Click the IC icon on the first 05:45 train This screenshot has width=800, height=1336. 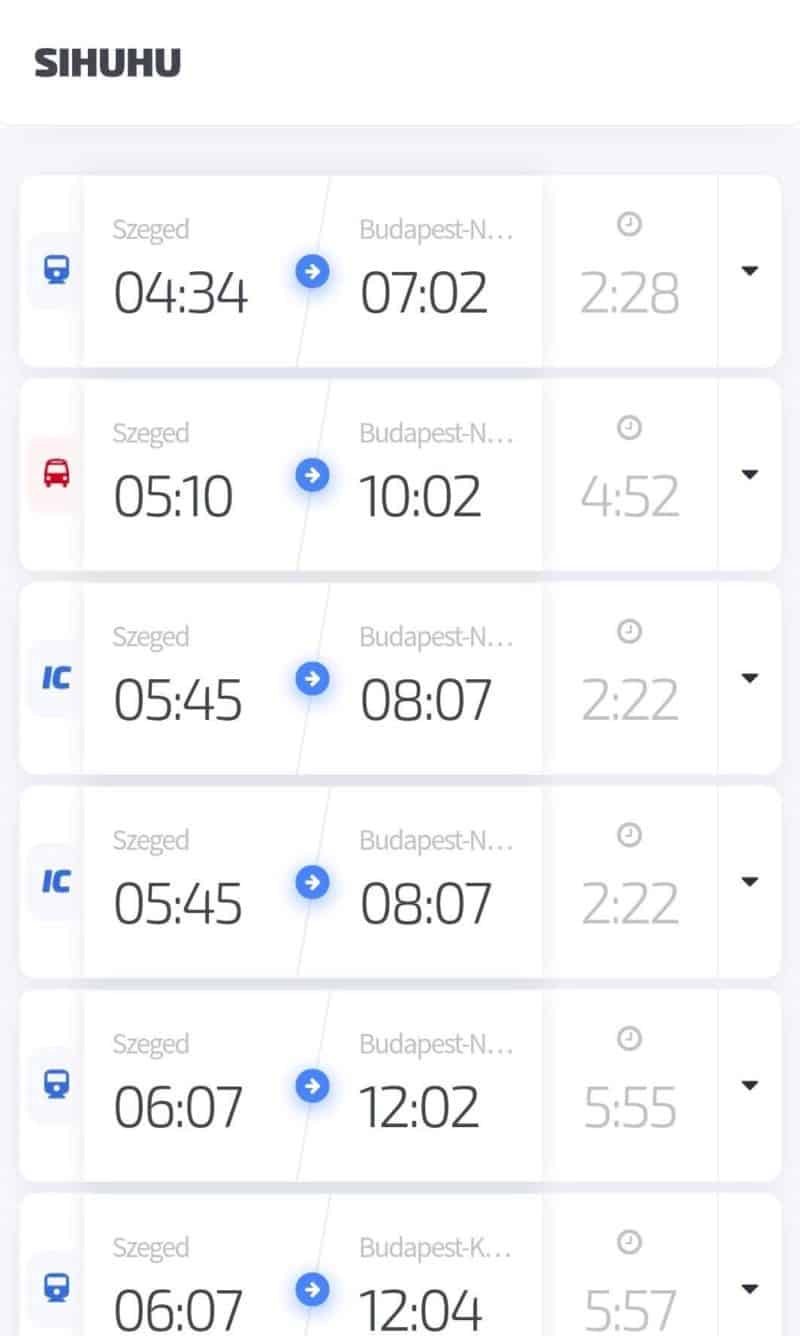point(56,678)
